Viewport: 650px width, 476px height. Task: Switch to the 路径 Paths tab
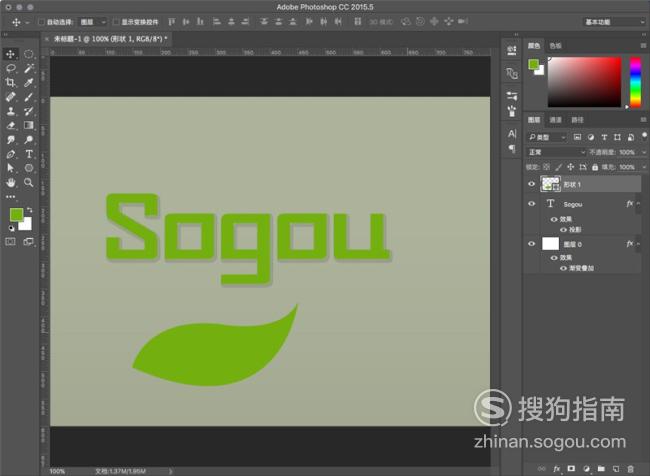point(577,120)
